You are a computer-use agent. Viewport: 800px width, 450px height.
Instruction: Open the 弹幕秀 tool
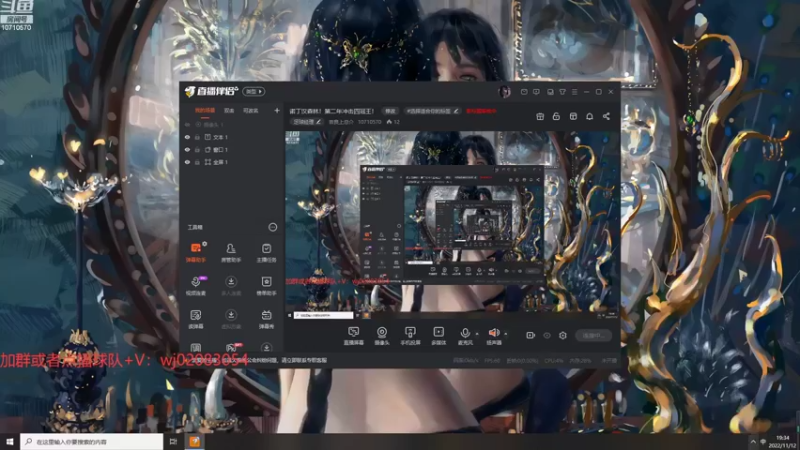266,318
